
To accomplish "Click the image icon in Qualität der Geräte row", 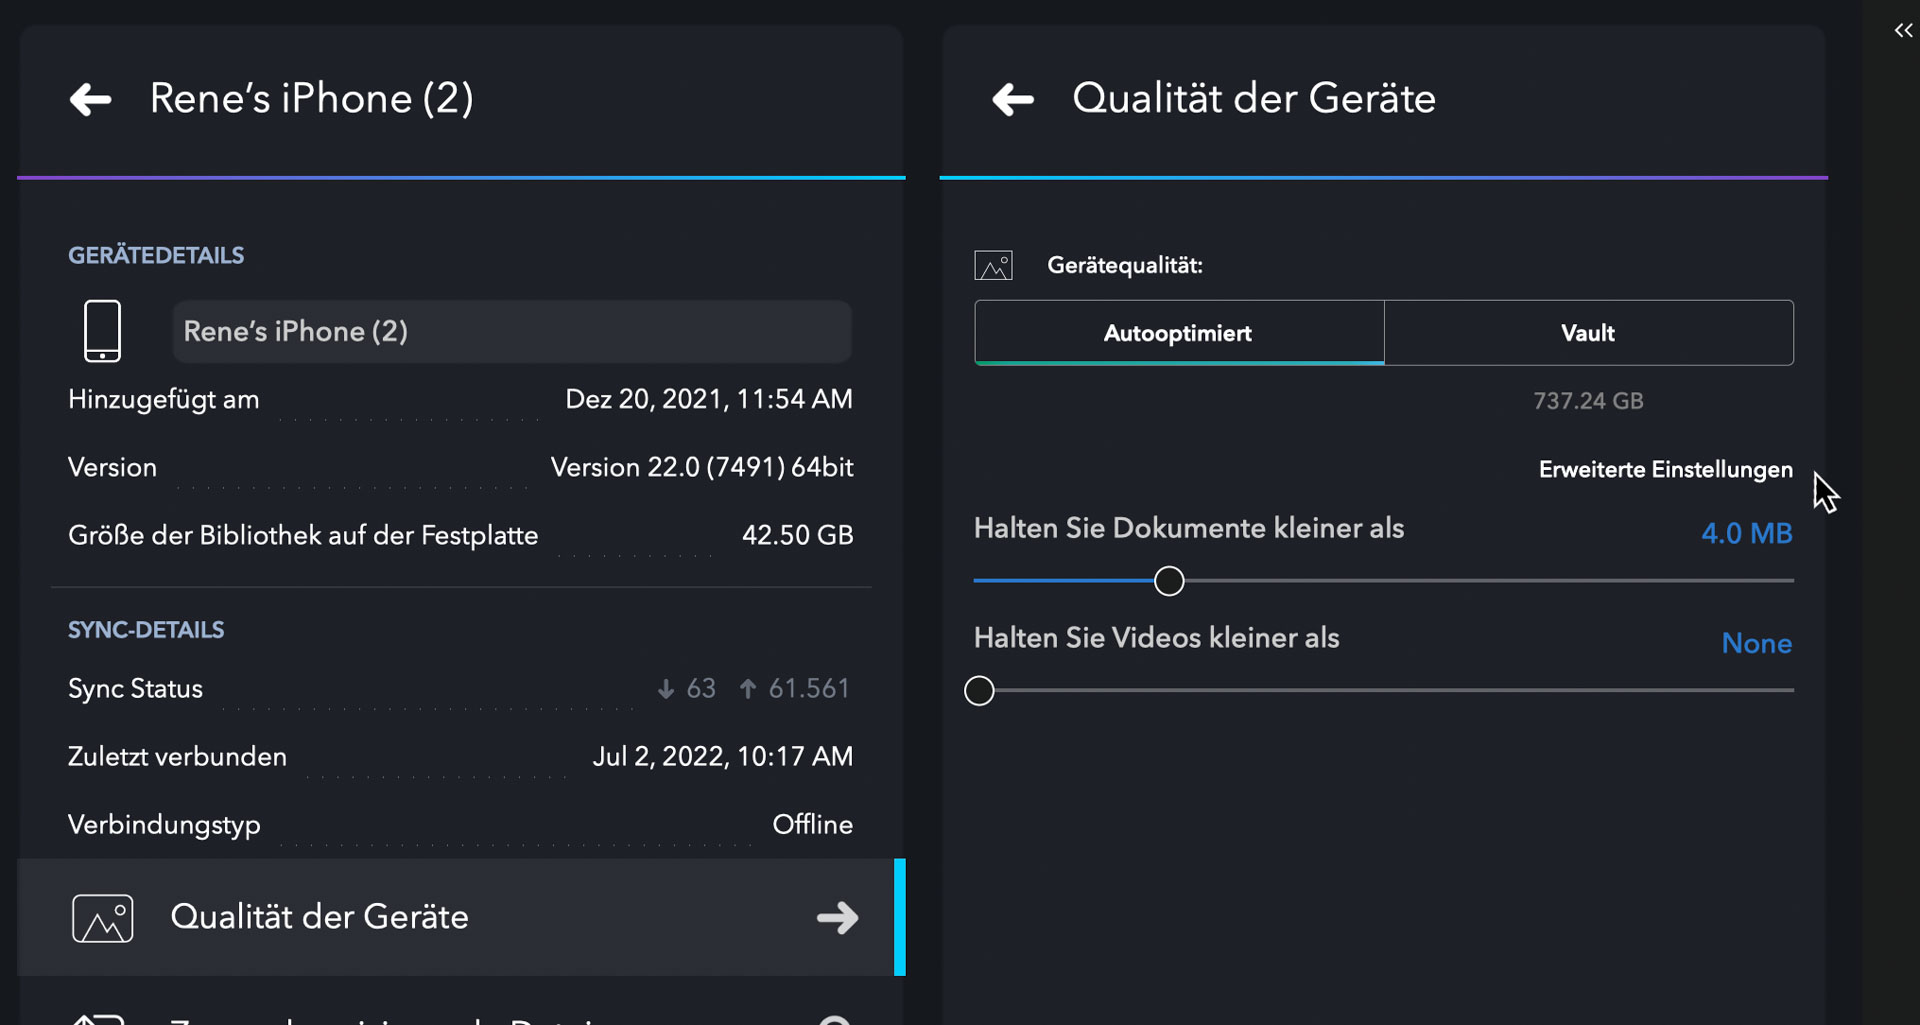I will click(103, 918).
